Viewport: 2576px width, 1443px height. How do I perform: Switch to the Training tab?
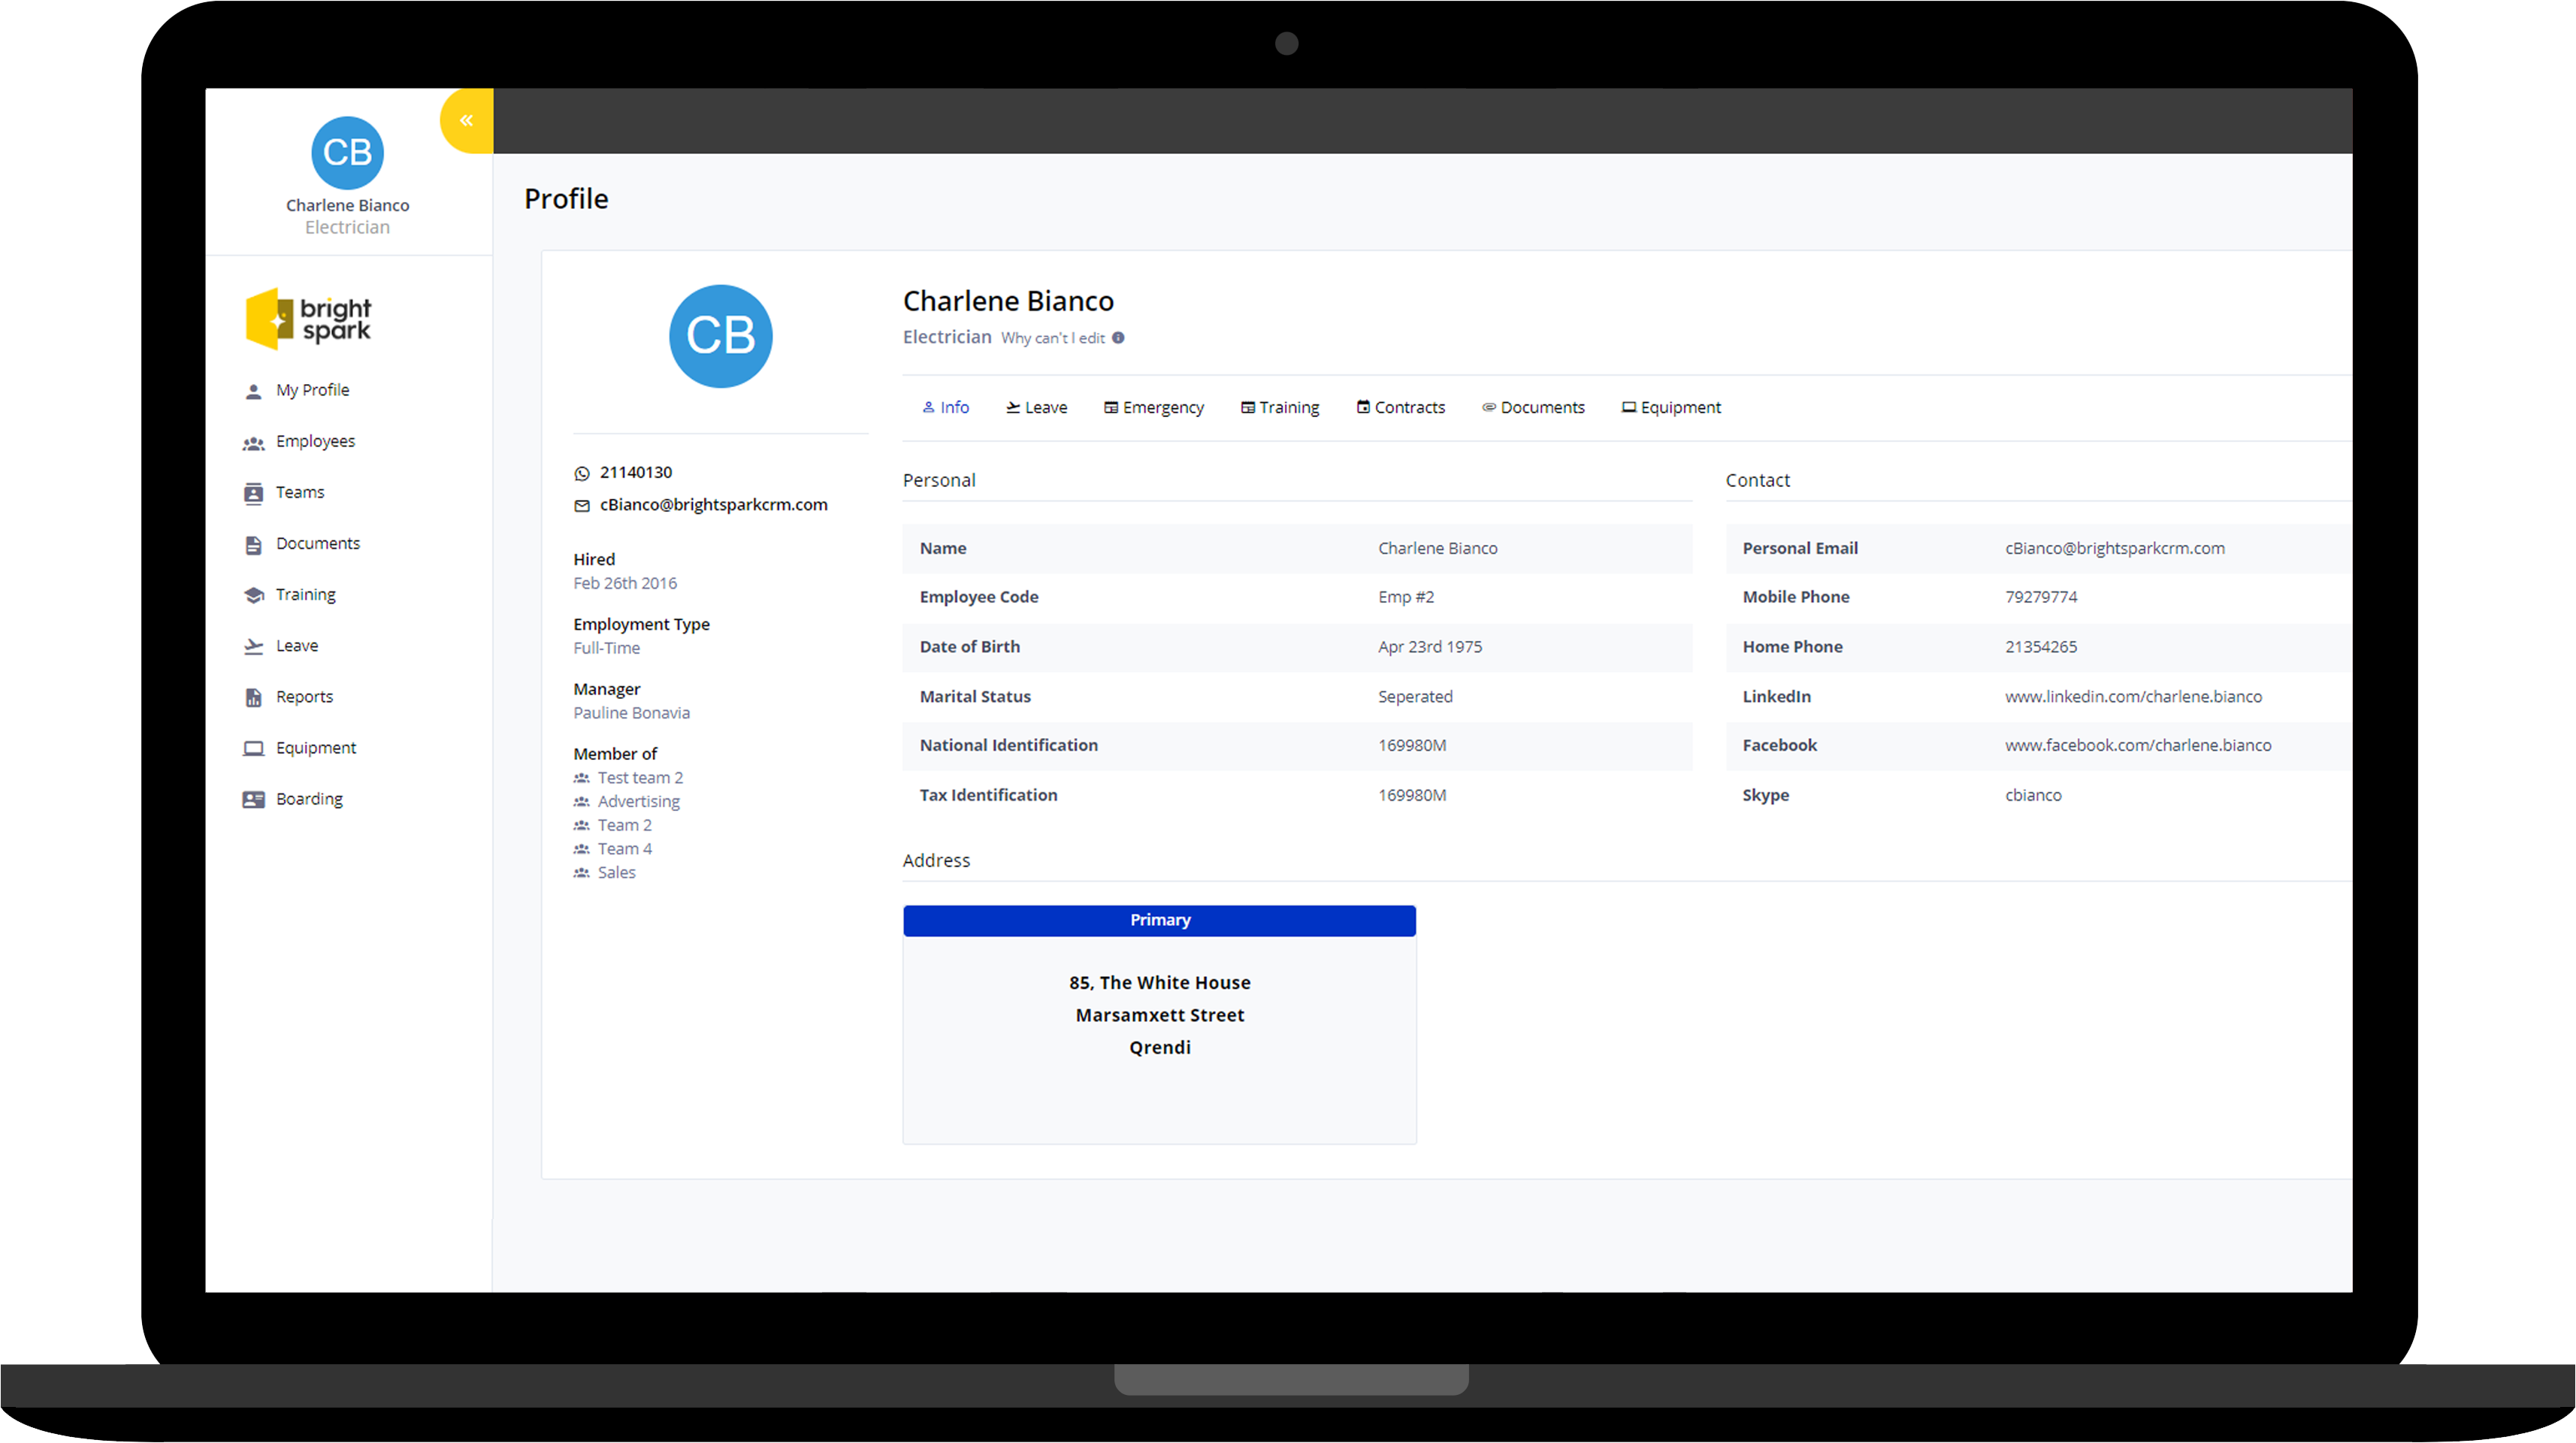click(1279, 407)
